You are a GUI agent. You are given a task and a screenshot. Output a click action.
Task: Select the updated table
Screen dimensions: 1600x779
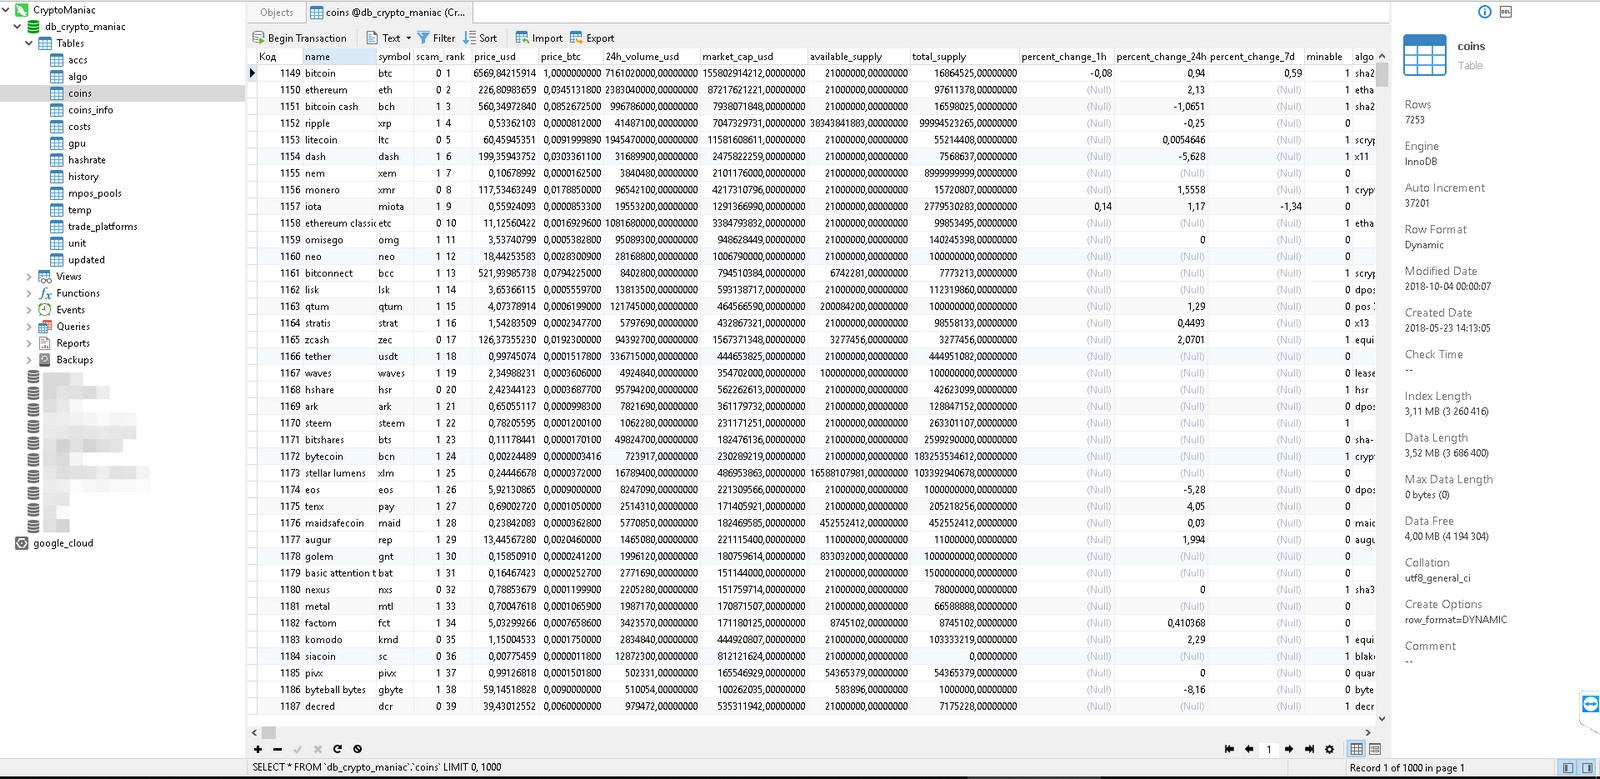click(x=86, y=260)
